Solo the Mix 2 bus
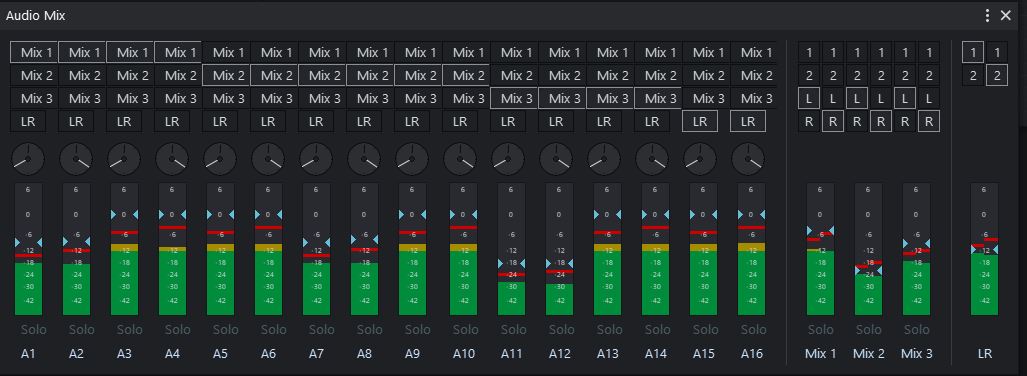This screenshot has width=1027, height=376. [868, 329]
